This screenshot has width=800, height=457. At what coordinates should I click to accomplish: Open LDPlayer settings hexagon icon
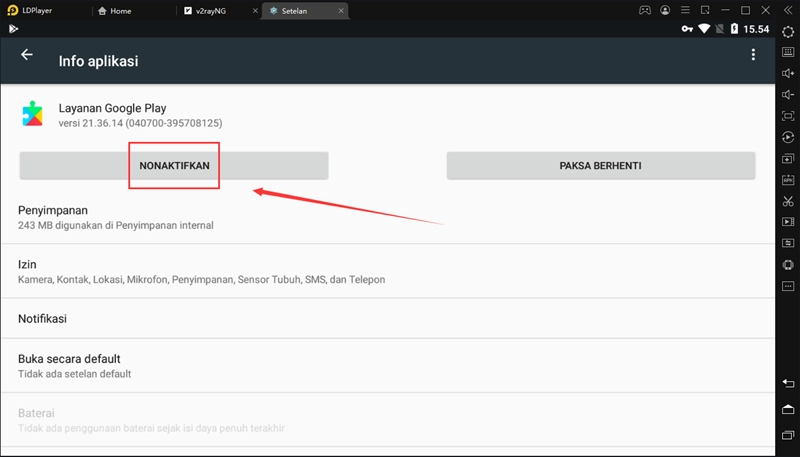788,31
